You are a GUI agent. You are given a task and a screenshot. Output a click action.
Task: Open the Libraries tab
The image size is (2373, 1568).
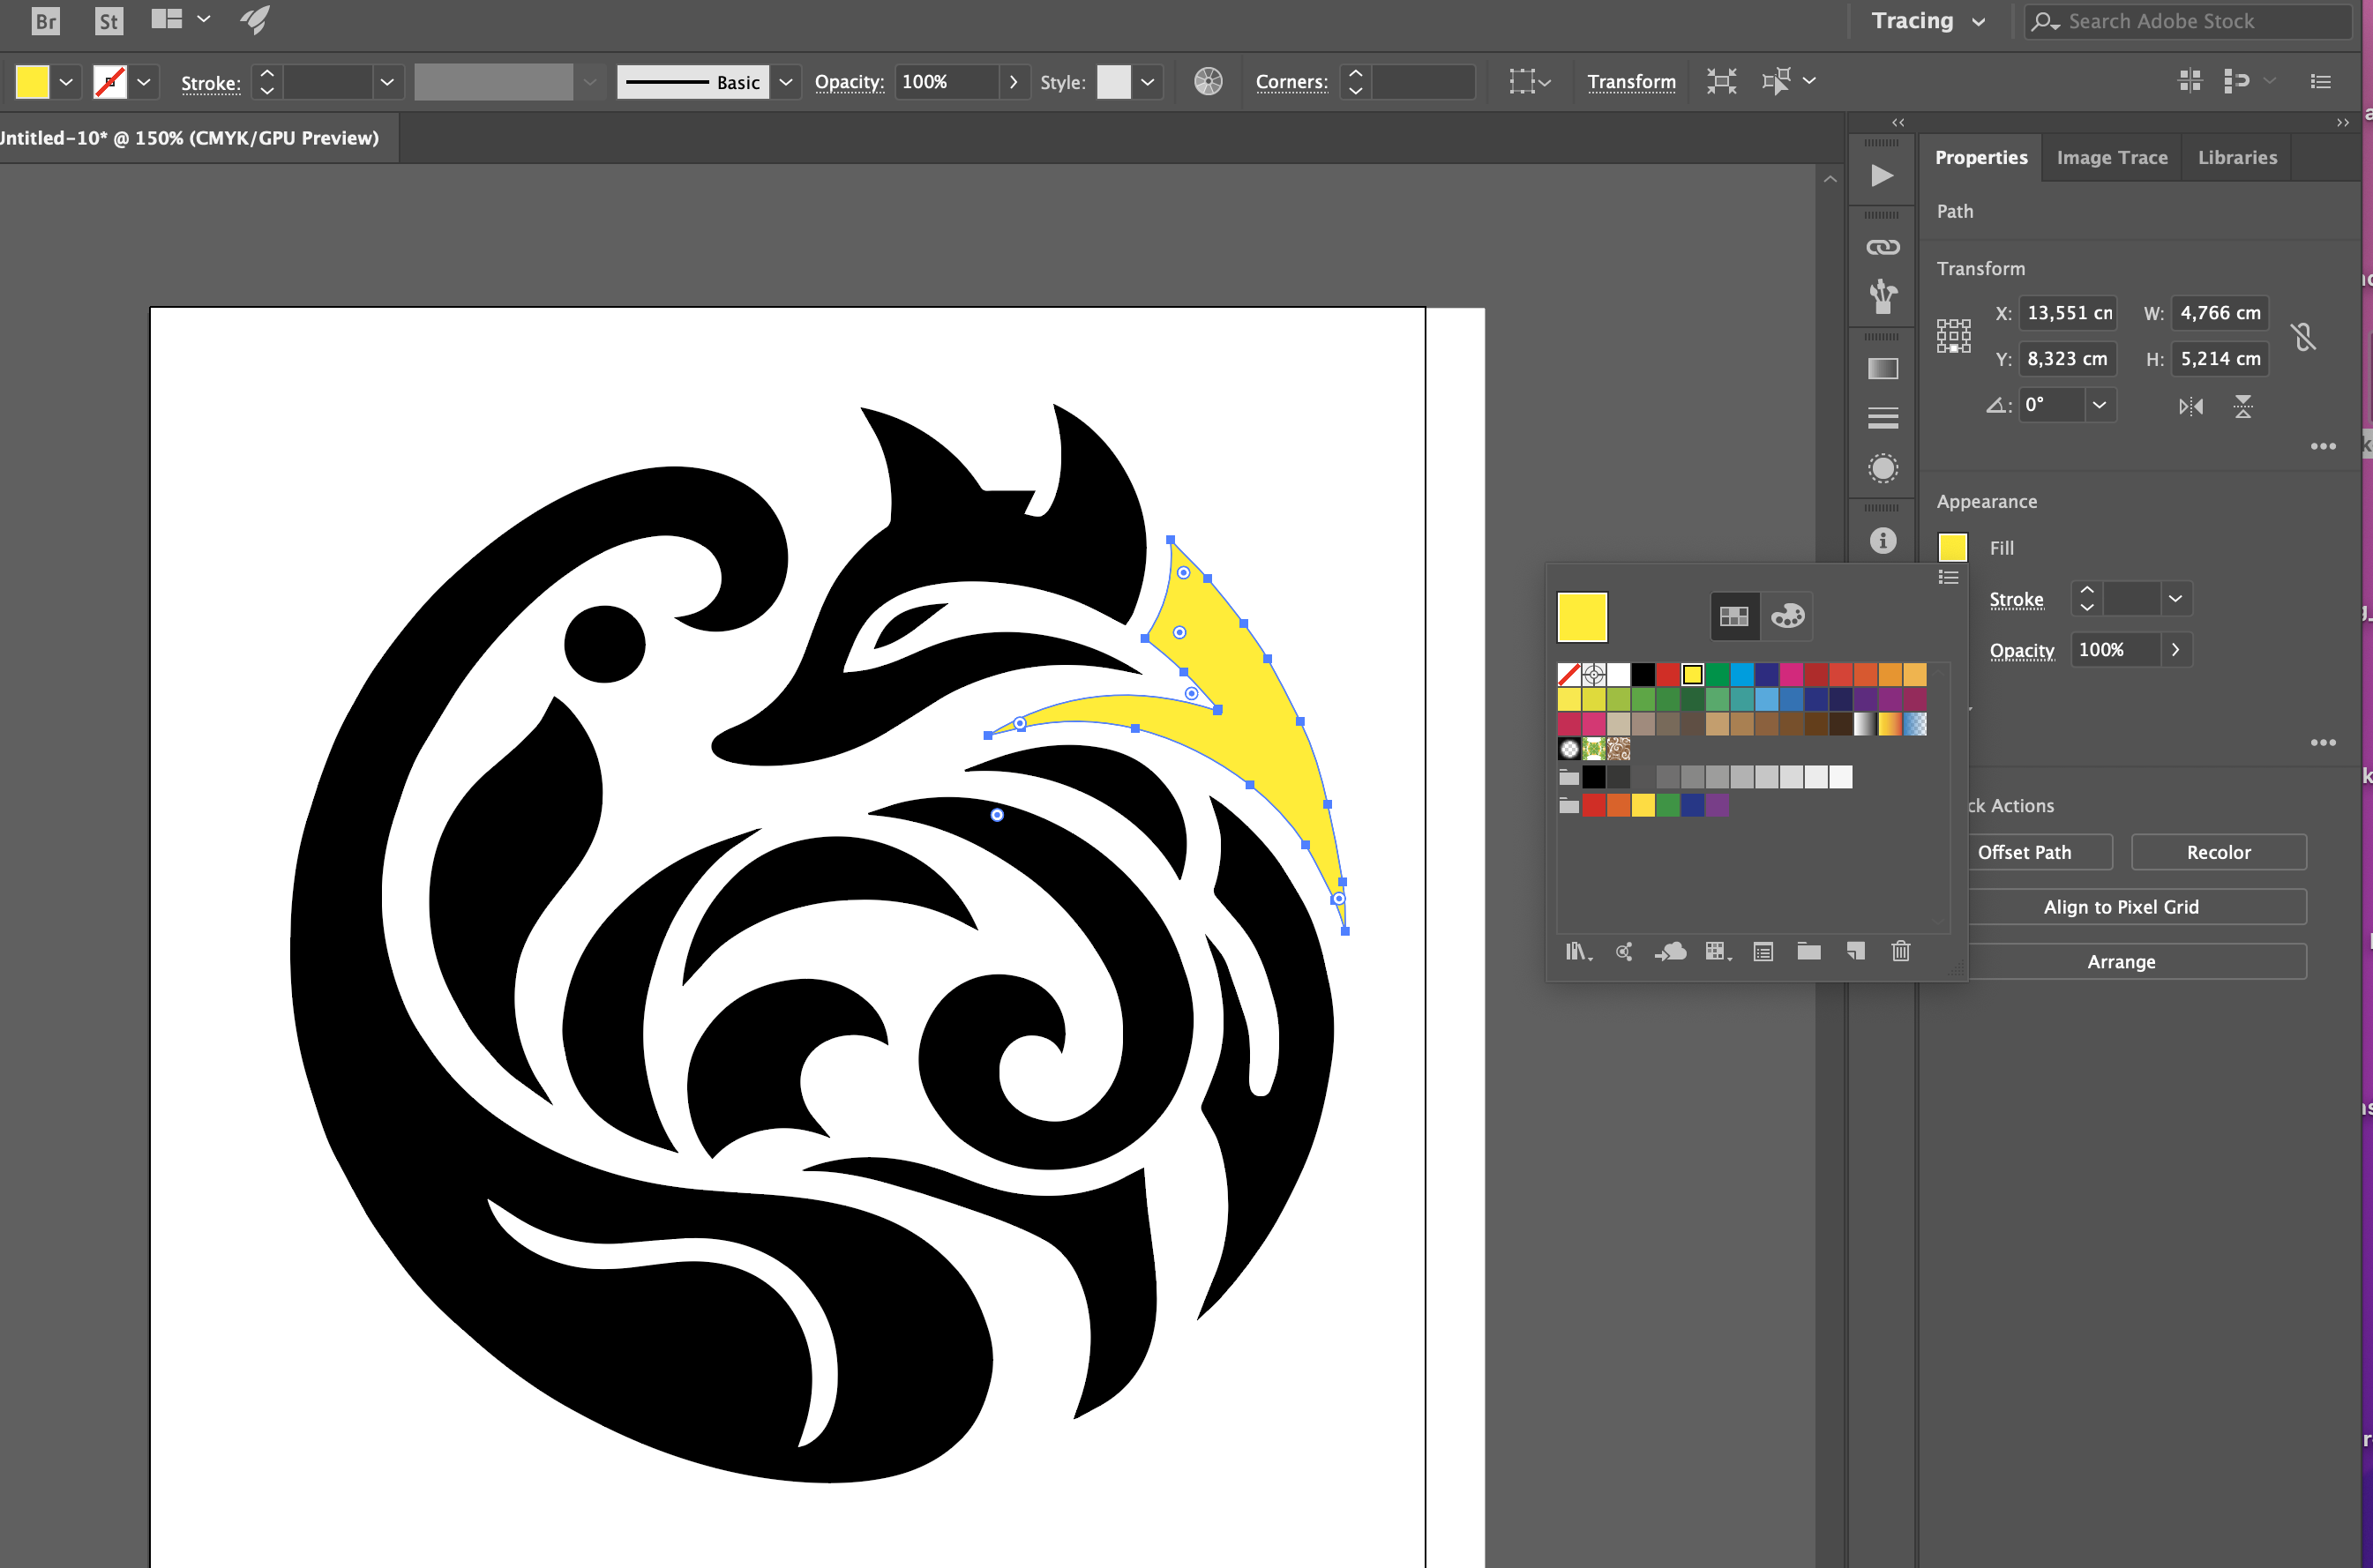pos(2236,157)
